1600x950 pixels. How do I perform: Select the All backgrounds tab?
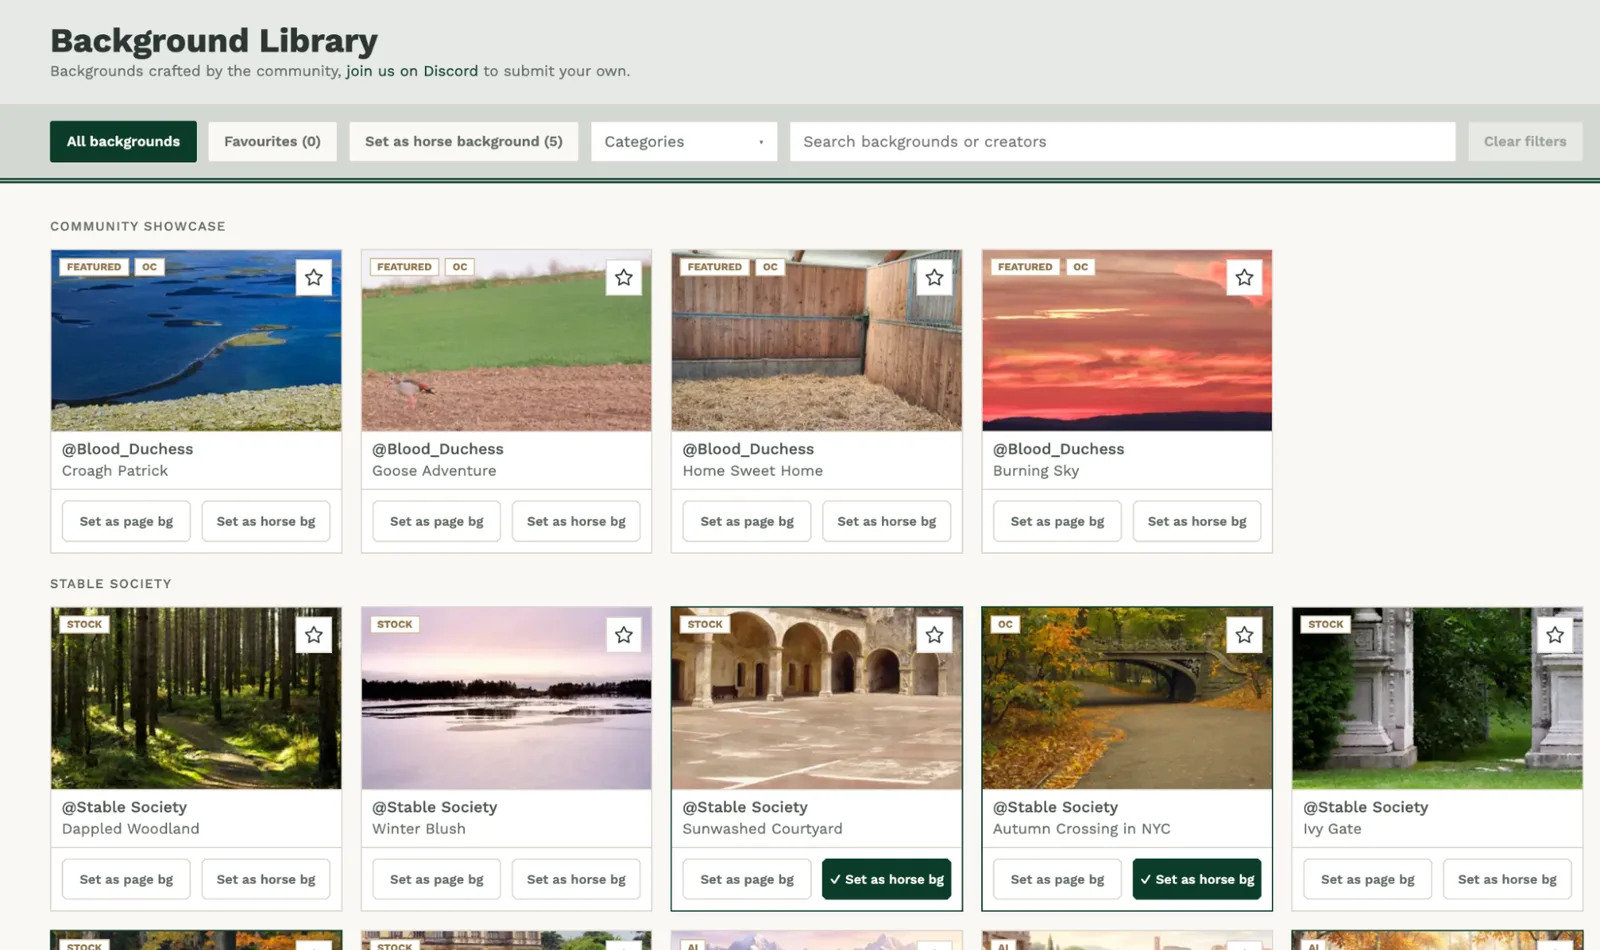[x=123, y=142]
